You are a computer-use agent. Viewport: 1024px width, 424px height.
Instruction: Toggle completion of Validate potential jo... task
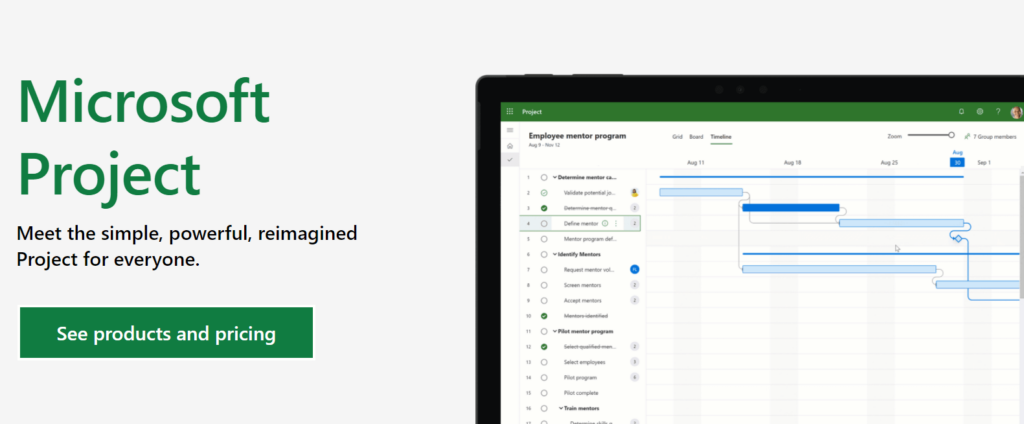click(x=544, y=193)
